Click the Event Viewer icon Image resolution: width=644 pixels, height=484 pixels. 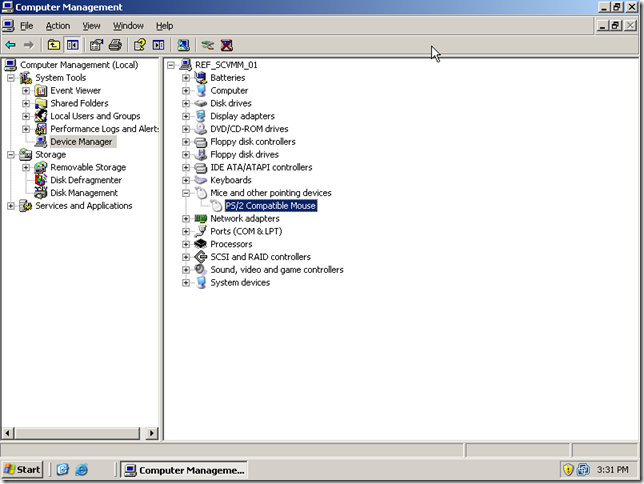41,90
